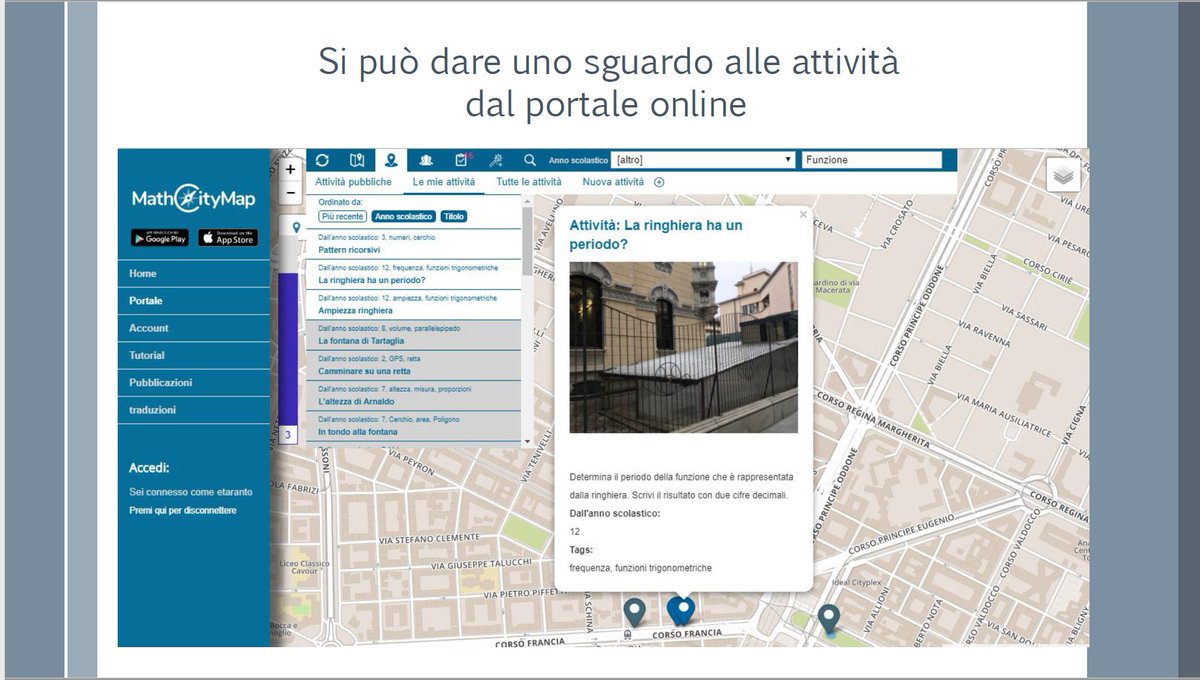Click the App Store badge
1200x680 pixels.
tap(227, 238)
